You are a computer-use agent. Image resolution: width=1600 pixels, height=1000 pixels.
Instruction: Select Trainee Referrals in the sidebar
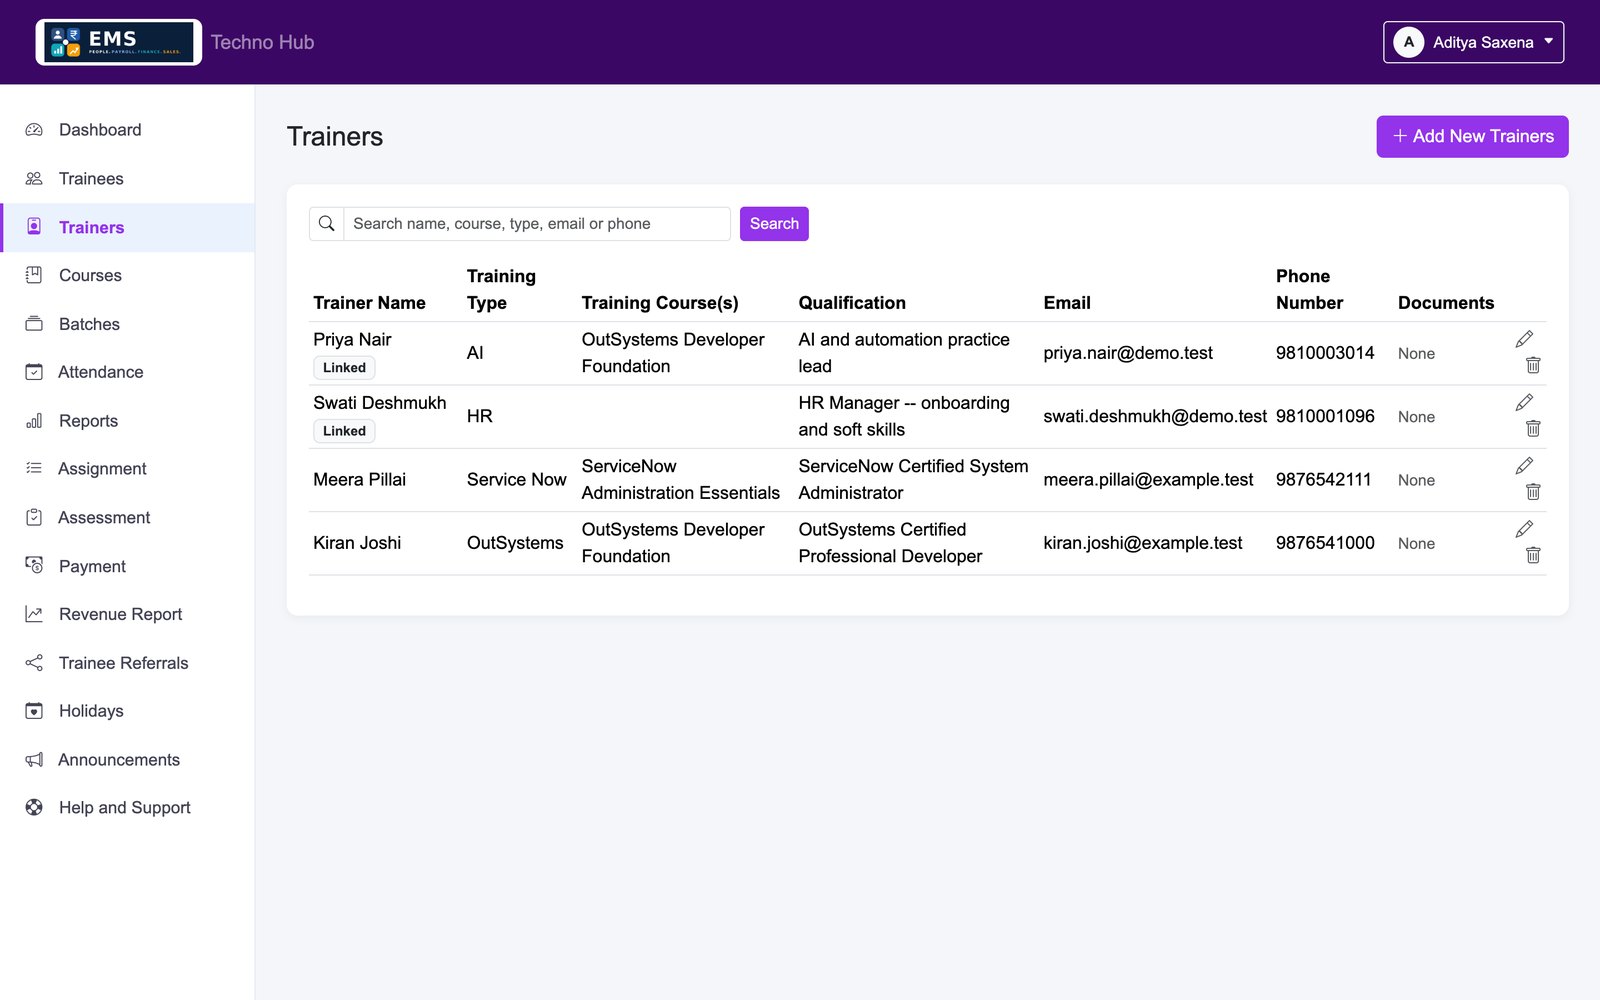127,663
